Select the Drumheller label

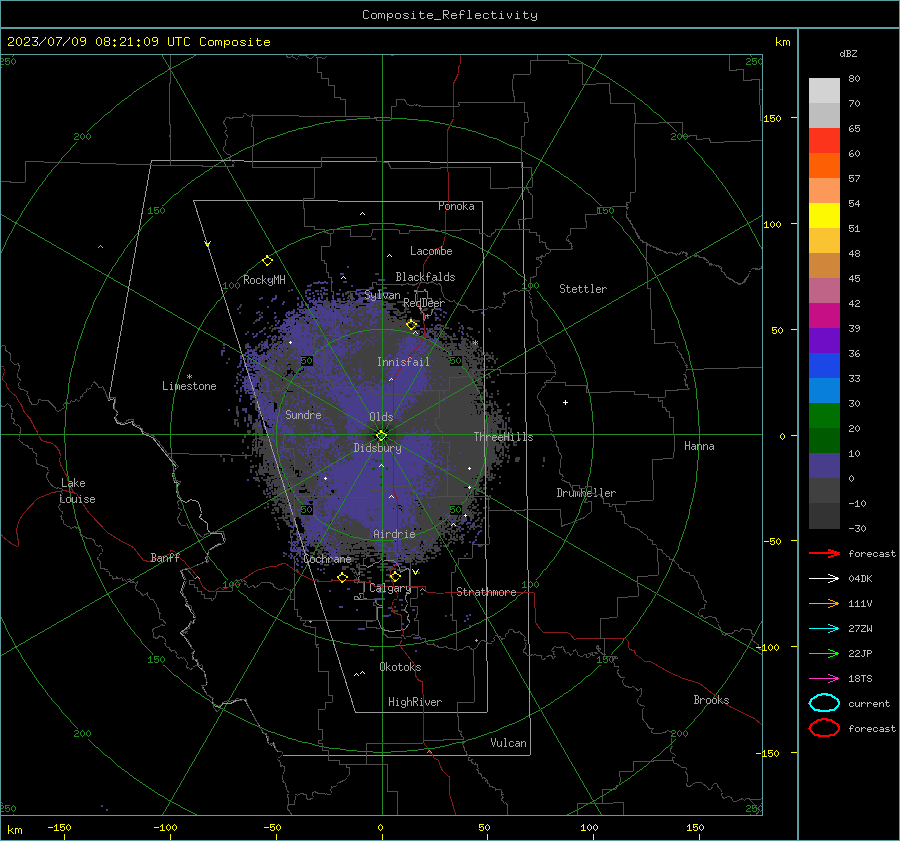pos(586,493)
